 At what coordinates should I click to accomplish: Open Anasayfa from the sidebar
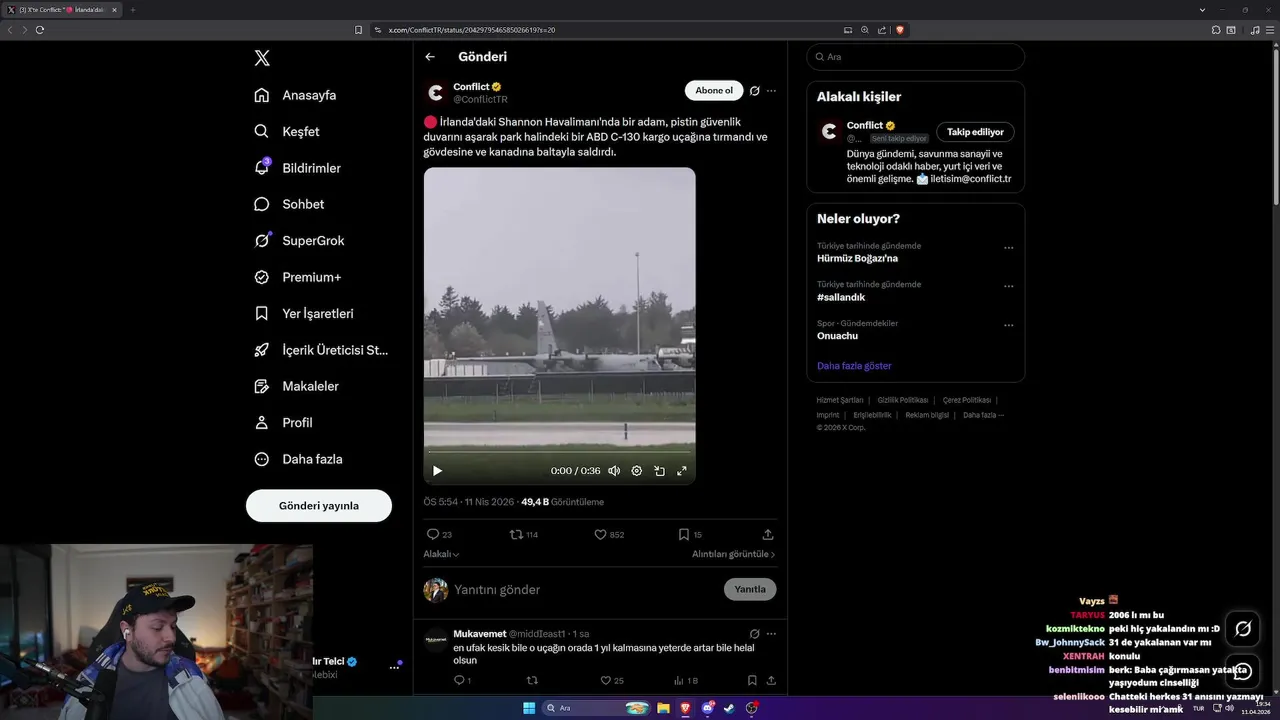[x=295, y=95]
